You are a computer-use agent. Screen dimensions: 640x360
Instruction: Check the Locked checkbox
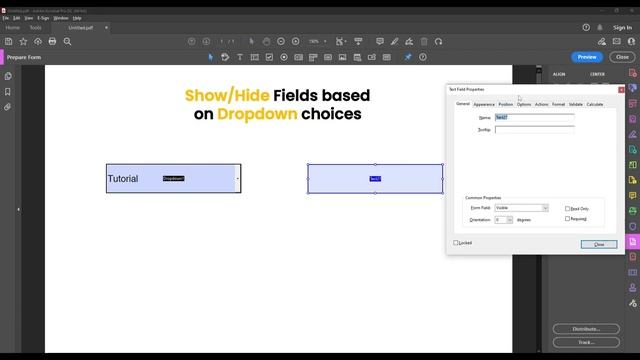coord(456,243)
